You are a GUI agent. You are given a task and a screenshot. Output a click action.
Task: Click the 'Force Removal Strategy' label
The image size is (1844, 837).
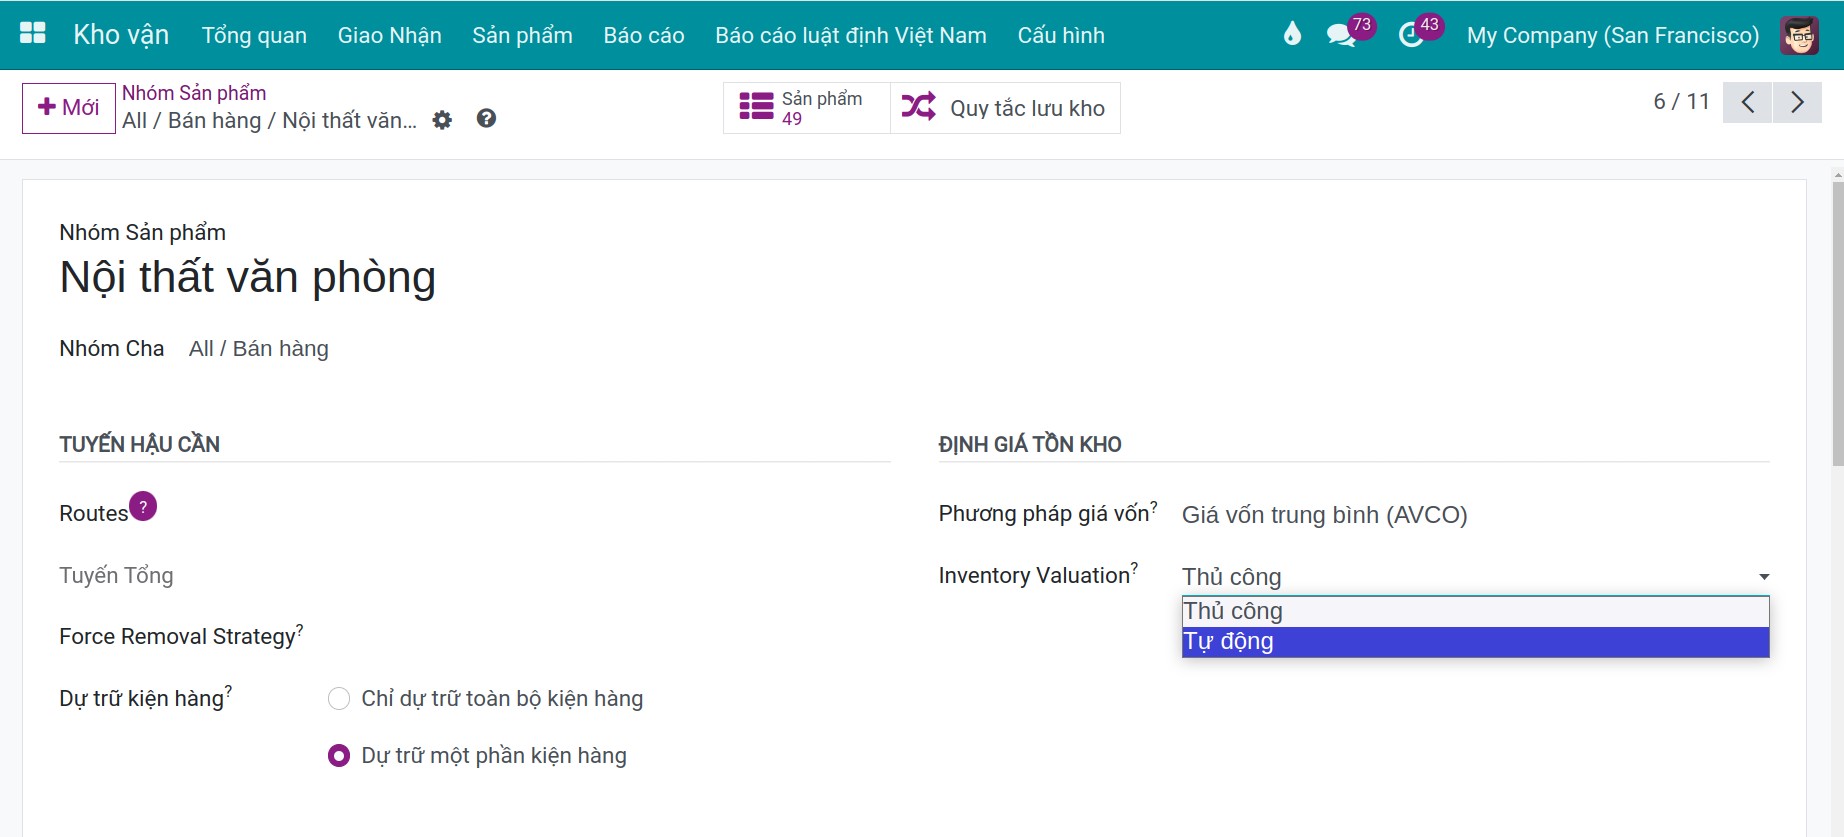coord(178,637)
